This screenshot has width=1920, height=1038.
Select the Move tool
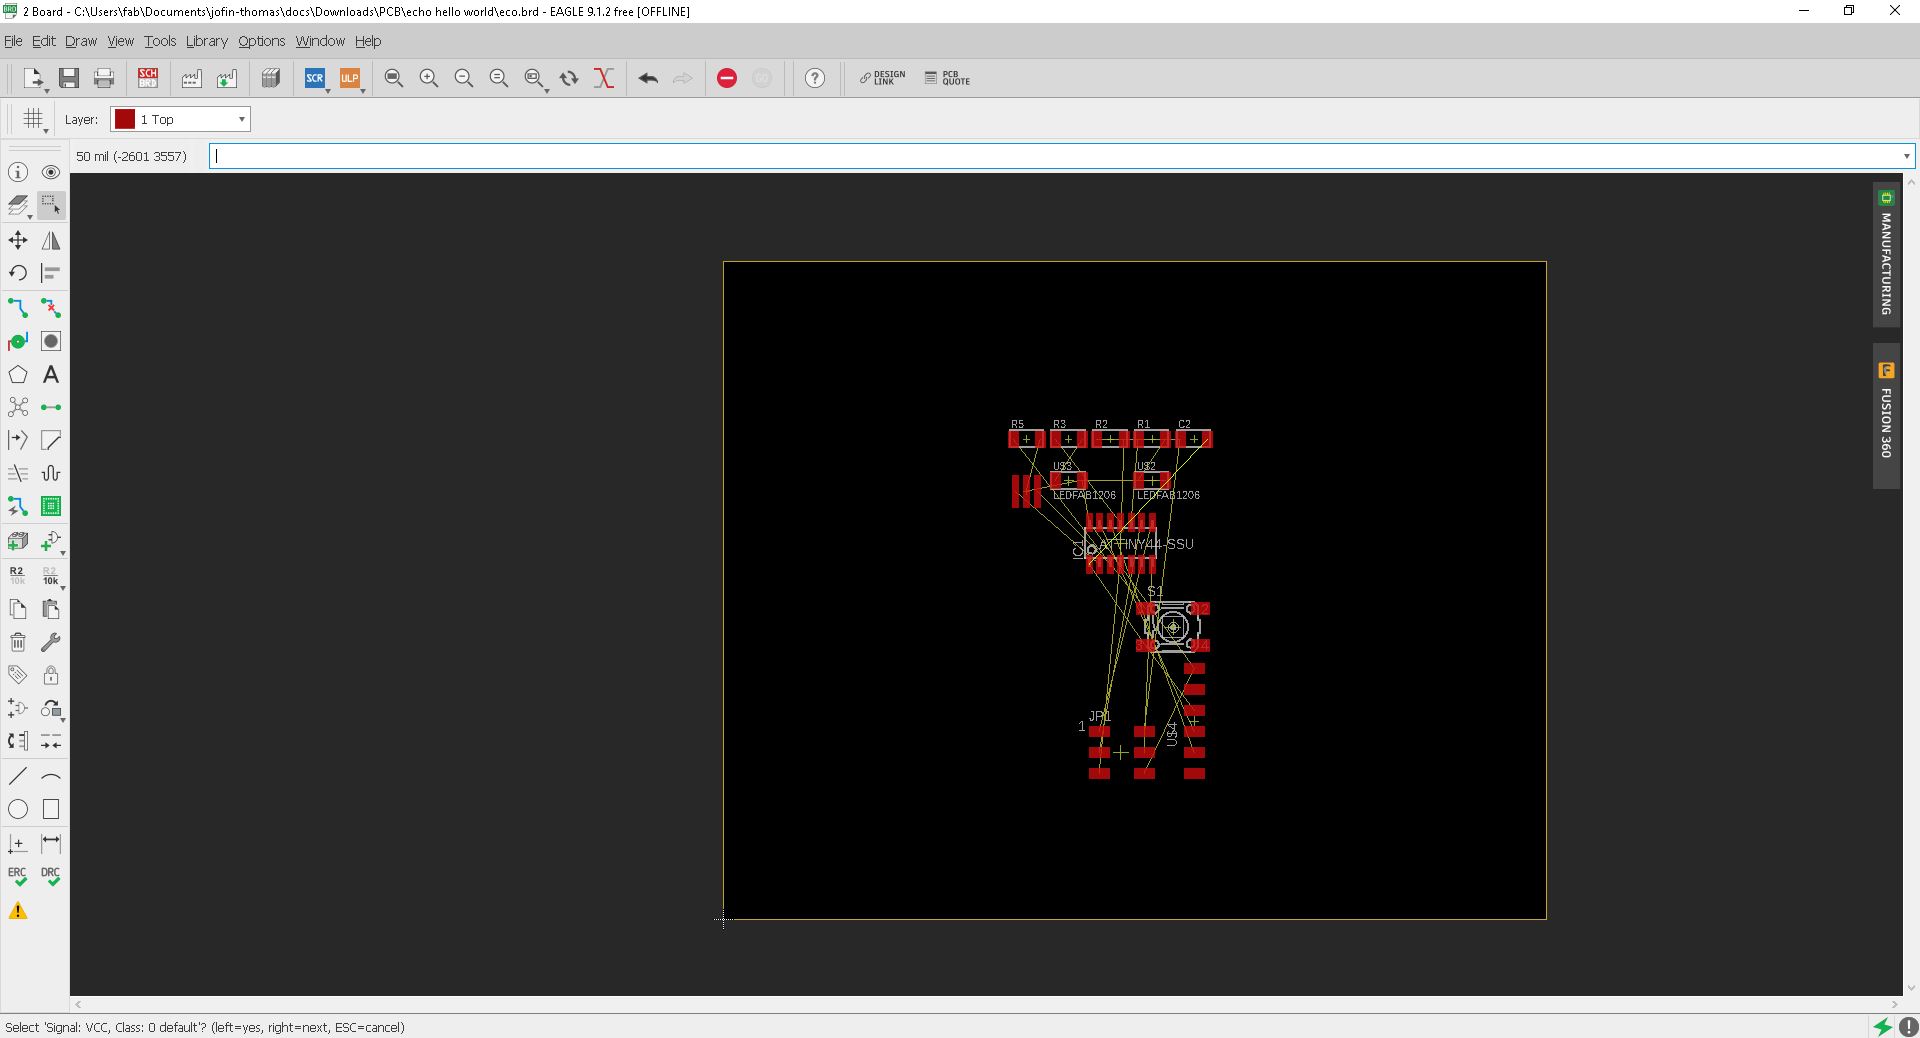tap(18, 240)
